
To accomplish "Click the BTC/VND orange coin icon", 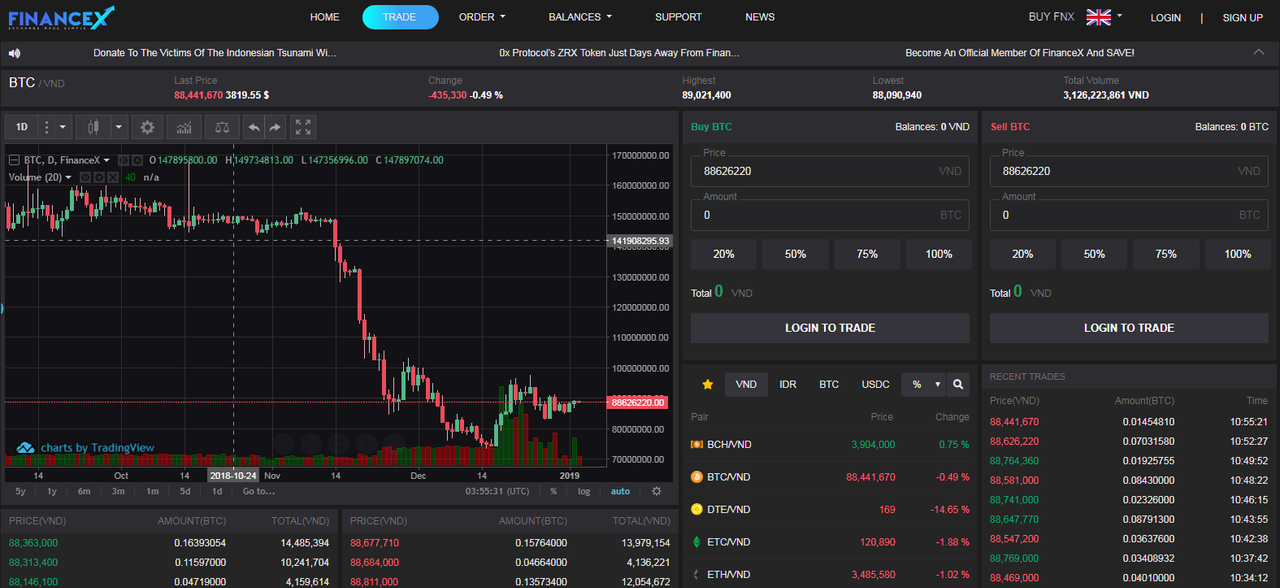I will click(x=697, y=477).
